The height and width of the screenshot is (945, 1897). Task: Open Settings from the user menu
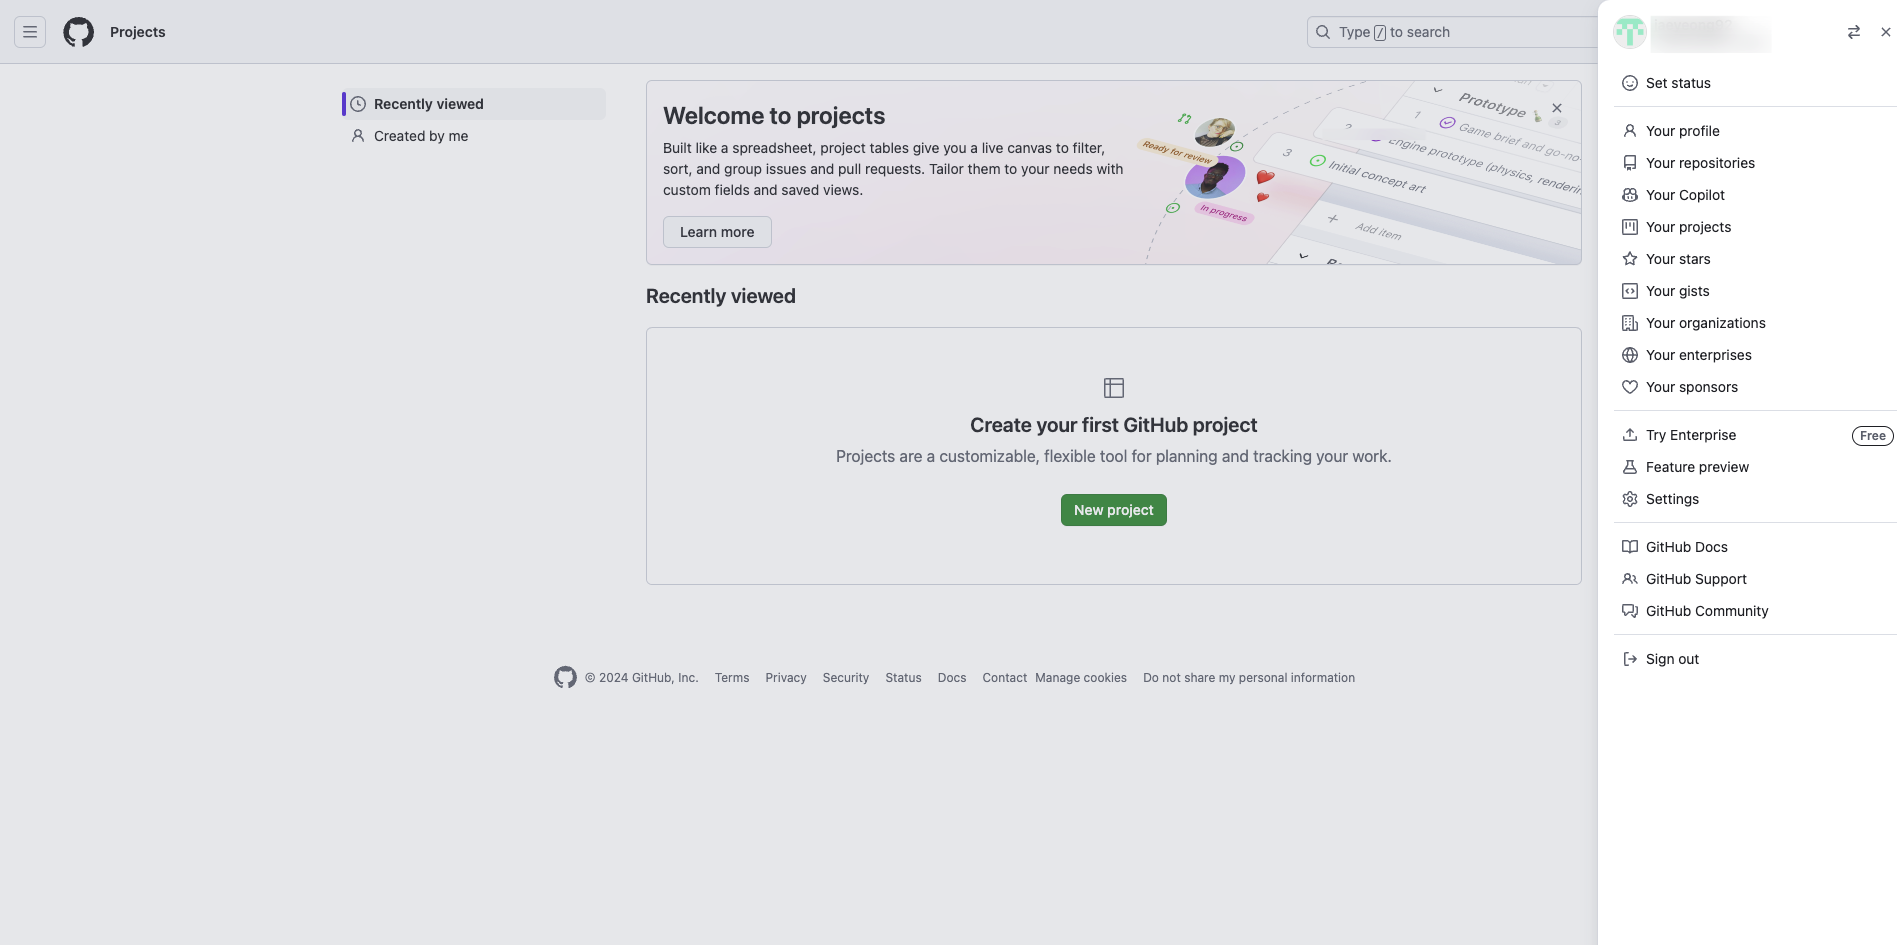pyautogui.click(x=1671, y=499)
